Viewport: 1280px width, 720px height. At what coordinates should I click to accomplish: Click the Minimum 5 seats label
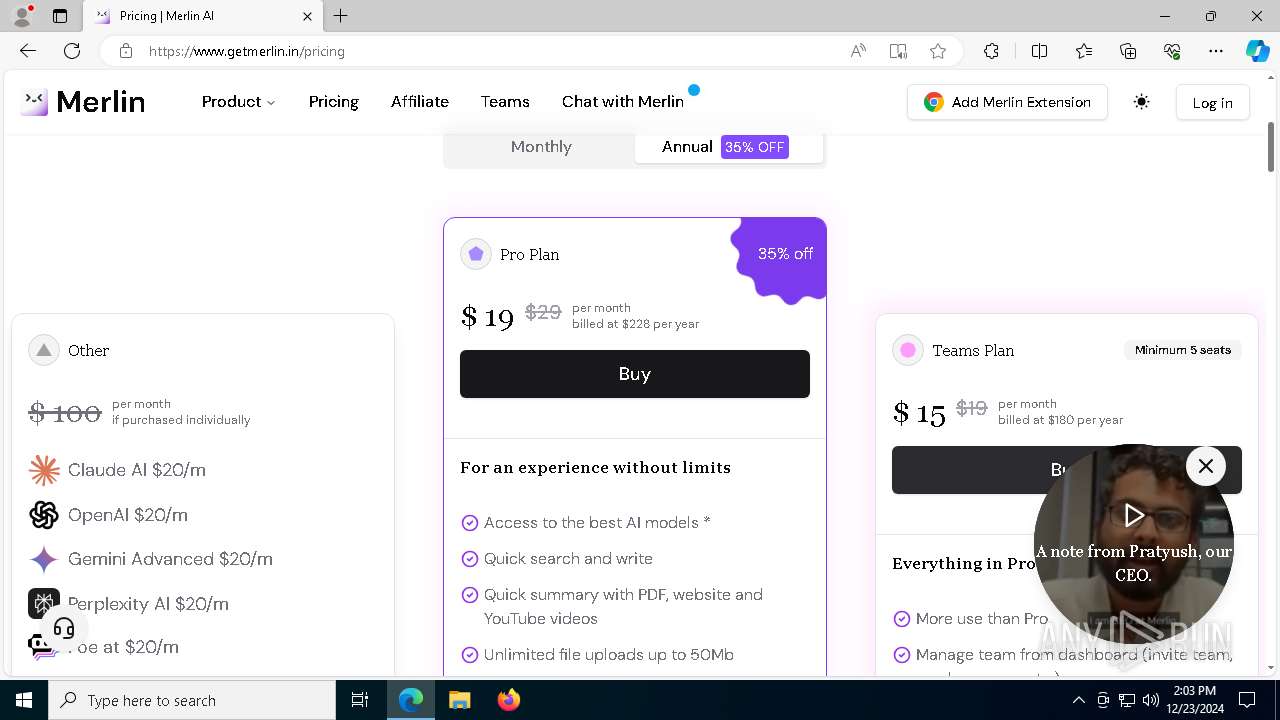[x=1183, y=350]
